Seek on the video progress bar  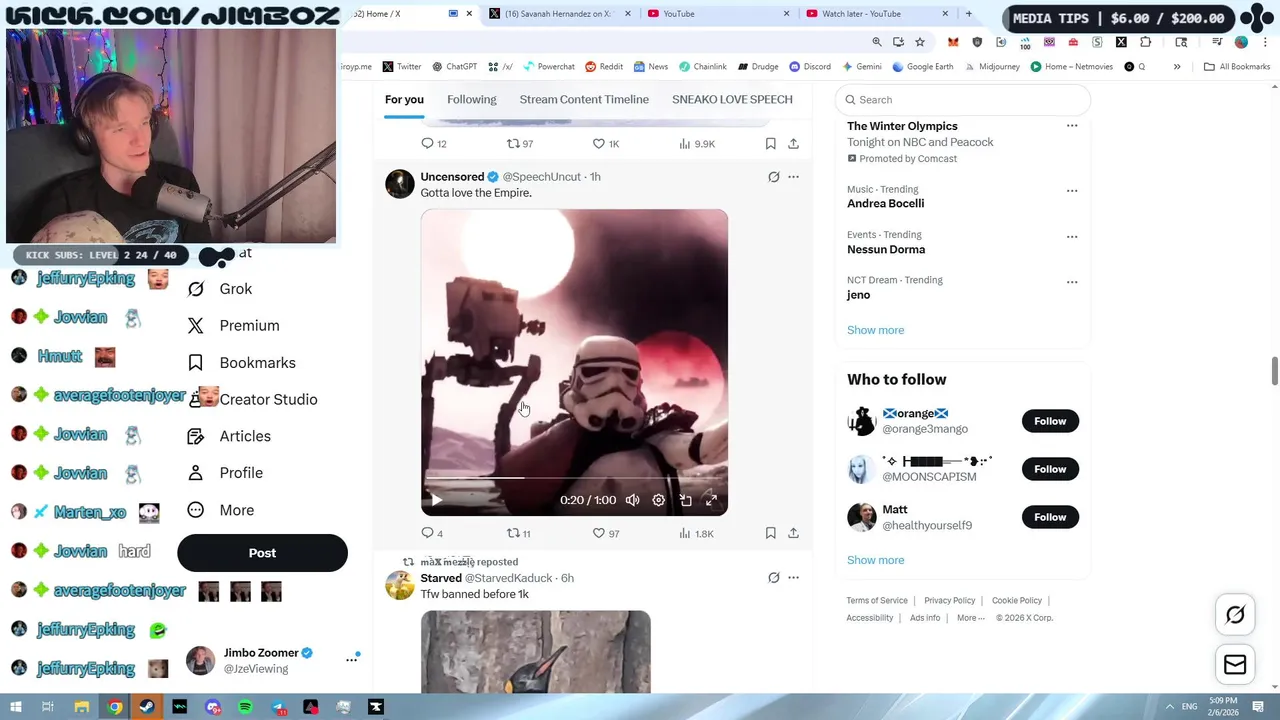click(x=574, y=479)
